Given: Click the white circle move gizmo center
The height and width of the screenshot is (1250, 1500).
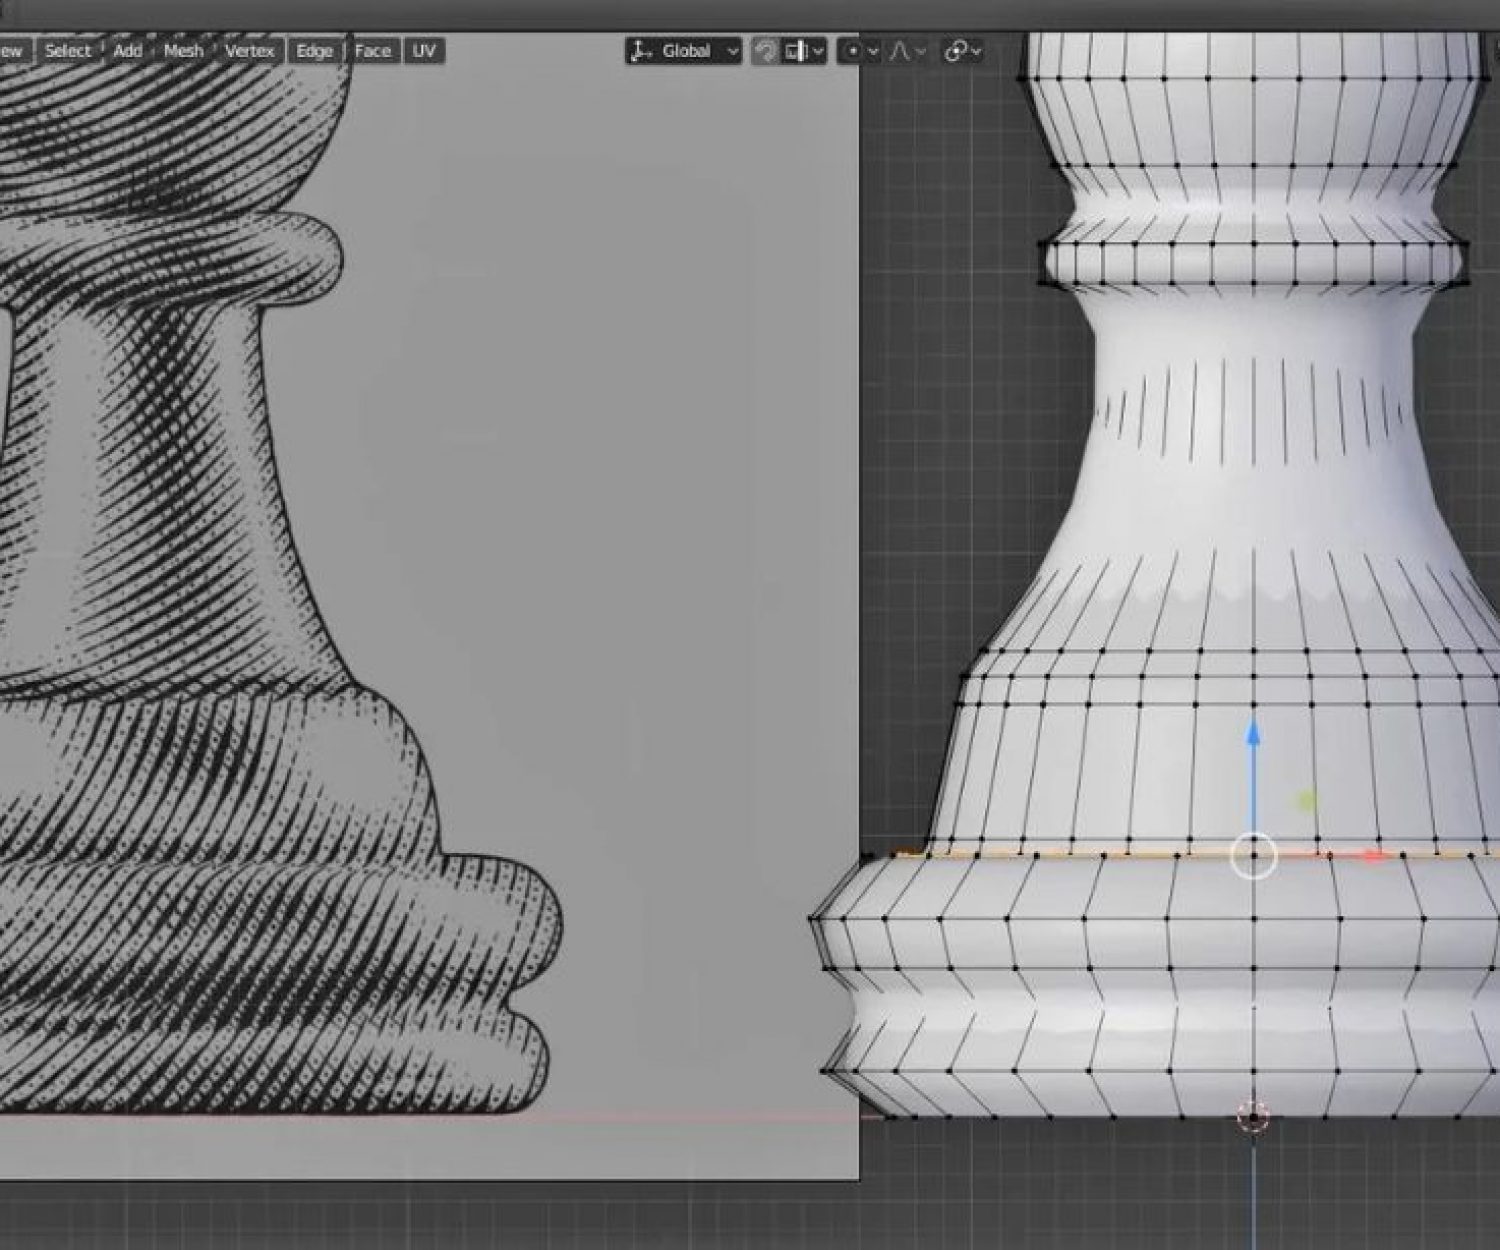Looking at the screenshot, I should pyautogui.click(x=1253, y=856).
